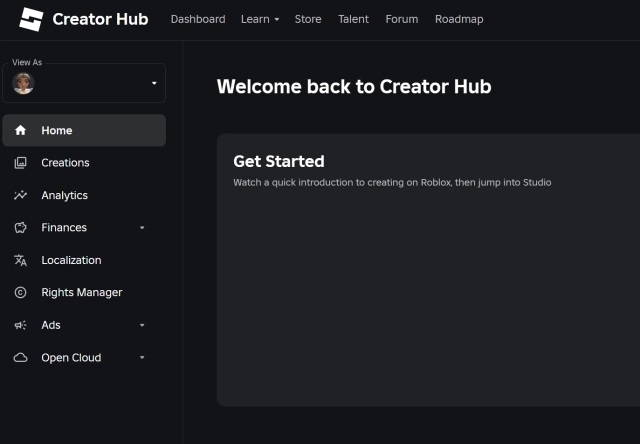640x444 pixels.
Task: Expand the Ads submenu arrow
Action: click(x=142, y=325)
